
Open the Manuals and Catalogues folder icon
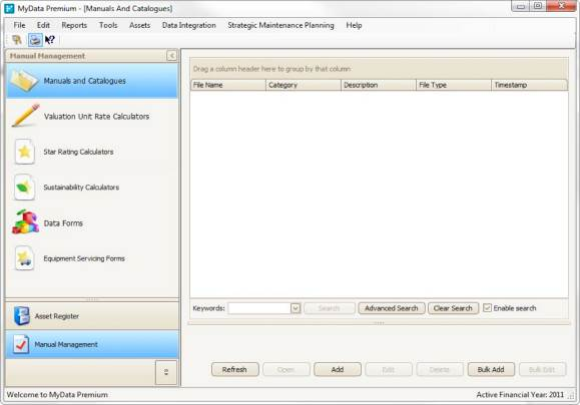coord(24,81)
